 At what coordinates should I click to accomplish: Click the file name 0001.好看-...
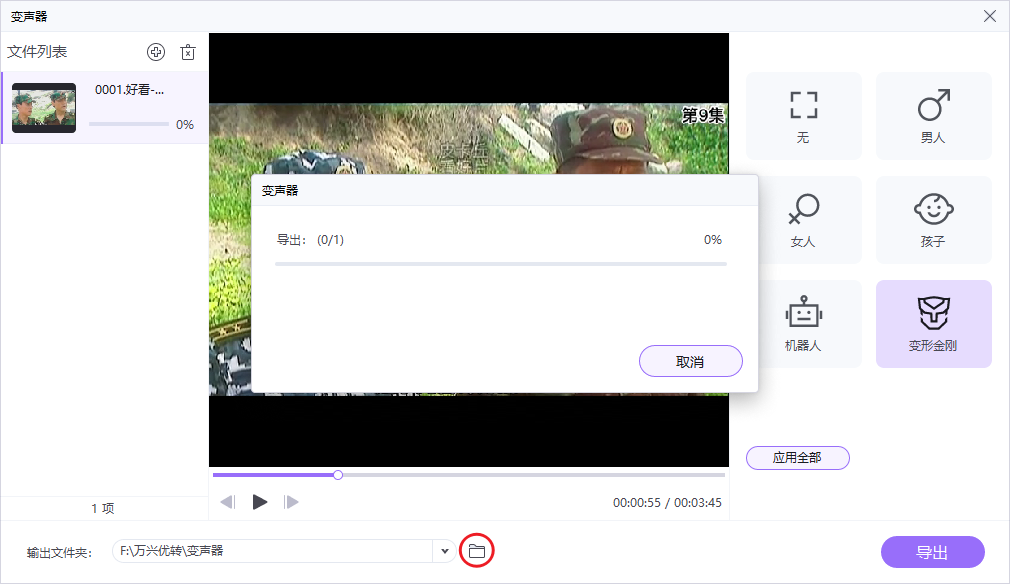129,90
